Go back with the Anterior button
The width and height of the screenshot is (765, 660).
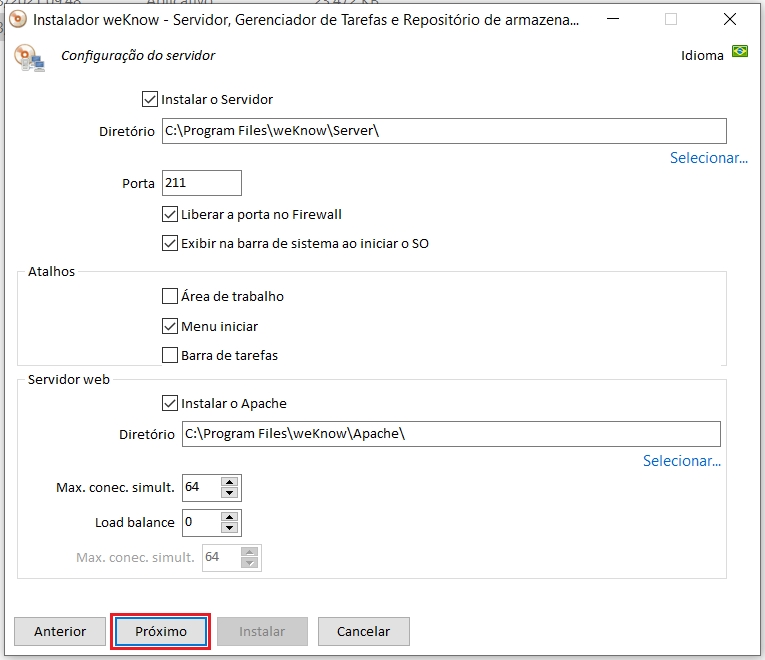(60, 632)
